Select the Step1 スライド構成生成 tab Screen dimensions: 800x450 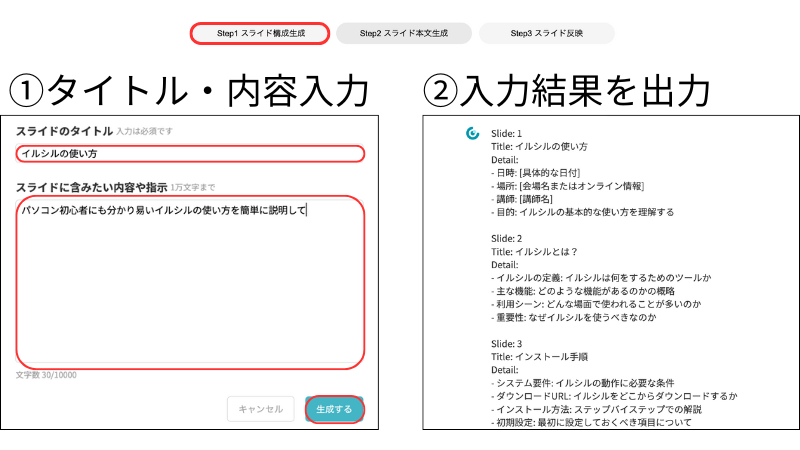(260, 34)
